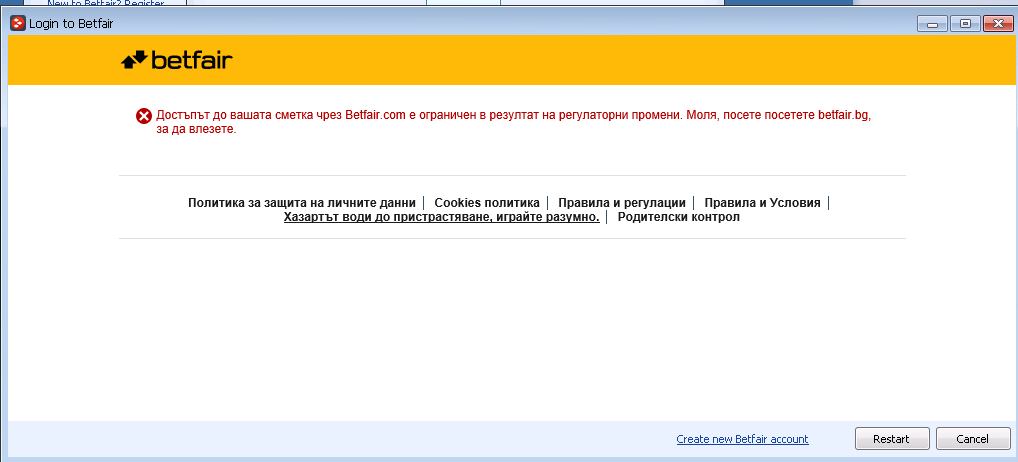This screenshot has height=462, width=1018.
Task: Close the Login to Betfair window
Action: (x=998, y=24)
